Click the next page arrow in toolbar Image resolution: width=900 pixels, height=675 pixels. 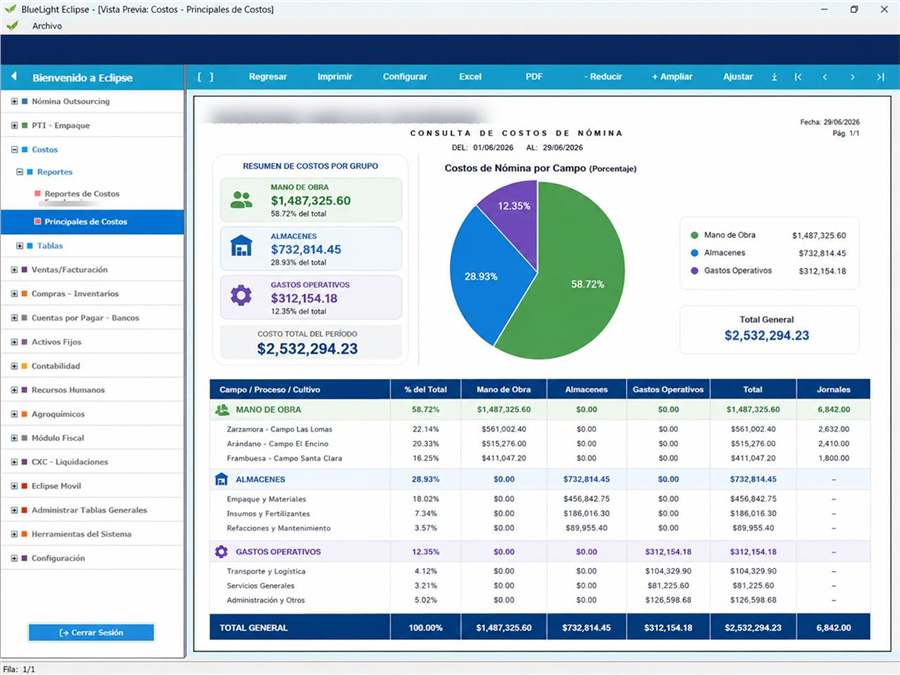[x=852, y=77]
